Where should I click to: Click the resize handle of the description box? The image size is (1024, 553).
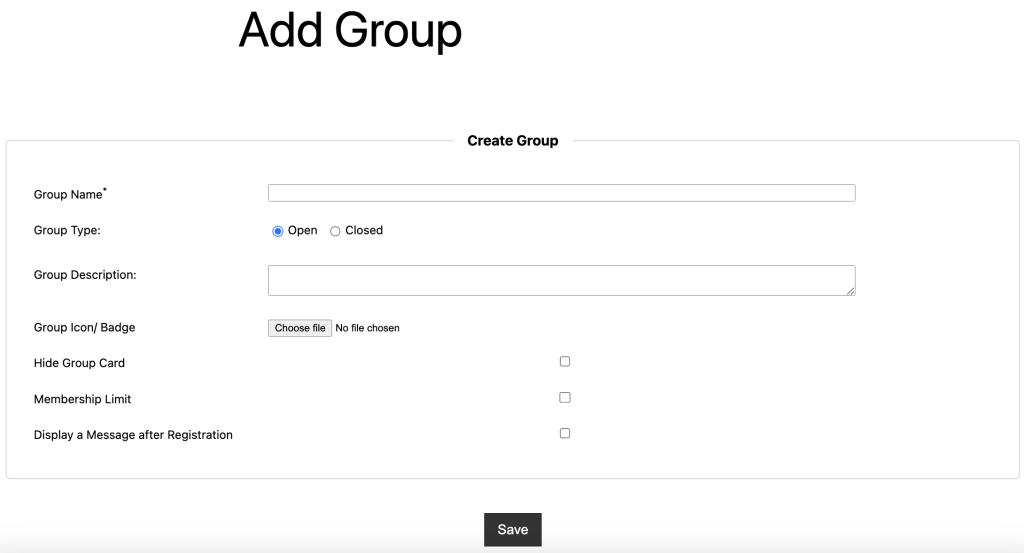[850, 291]
